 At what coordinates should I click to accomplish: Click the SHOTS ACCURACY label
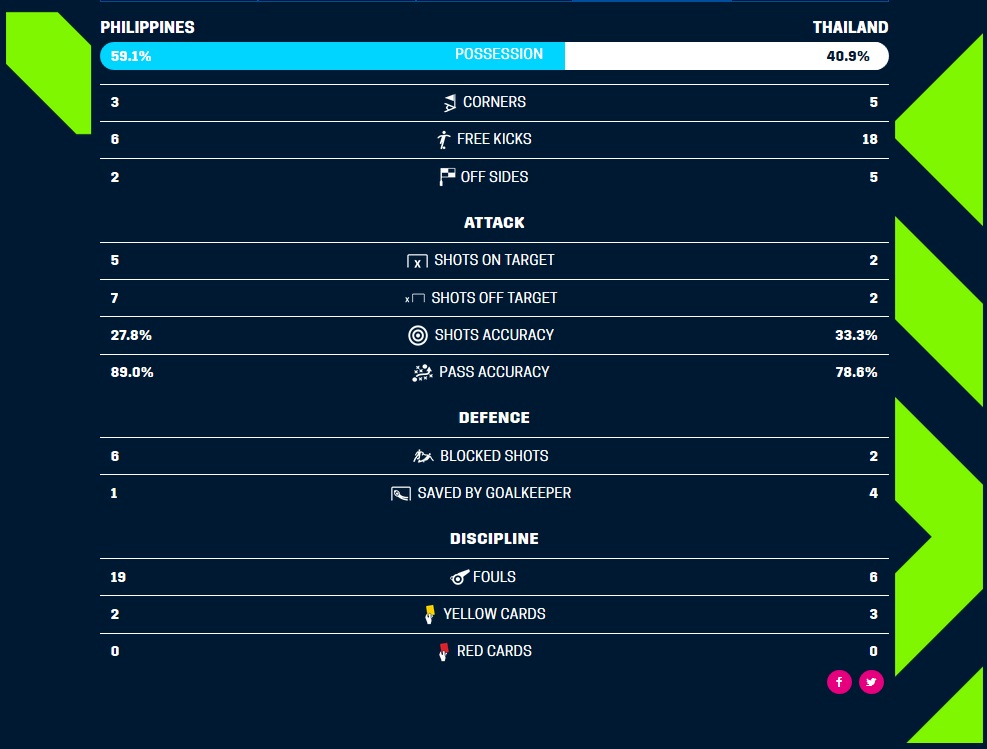tap(494, 335)
